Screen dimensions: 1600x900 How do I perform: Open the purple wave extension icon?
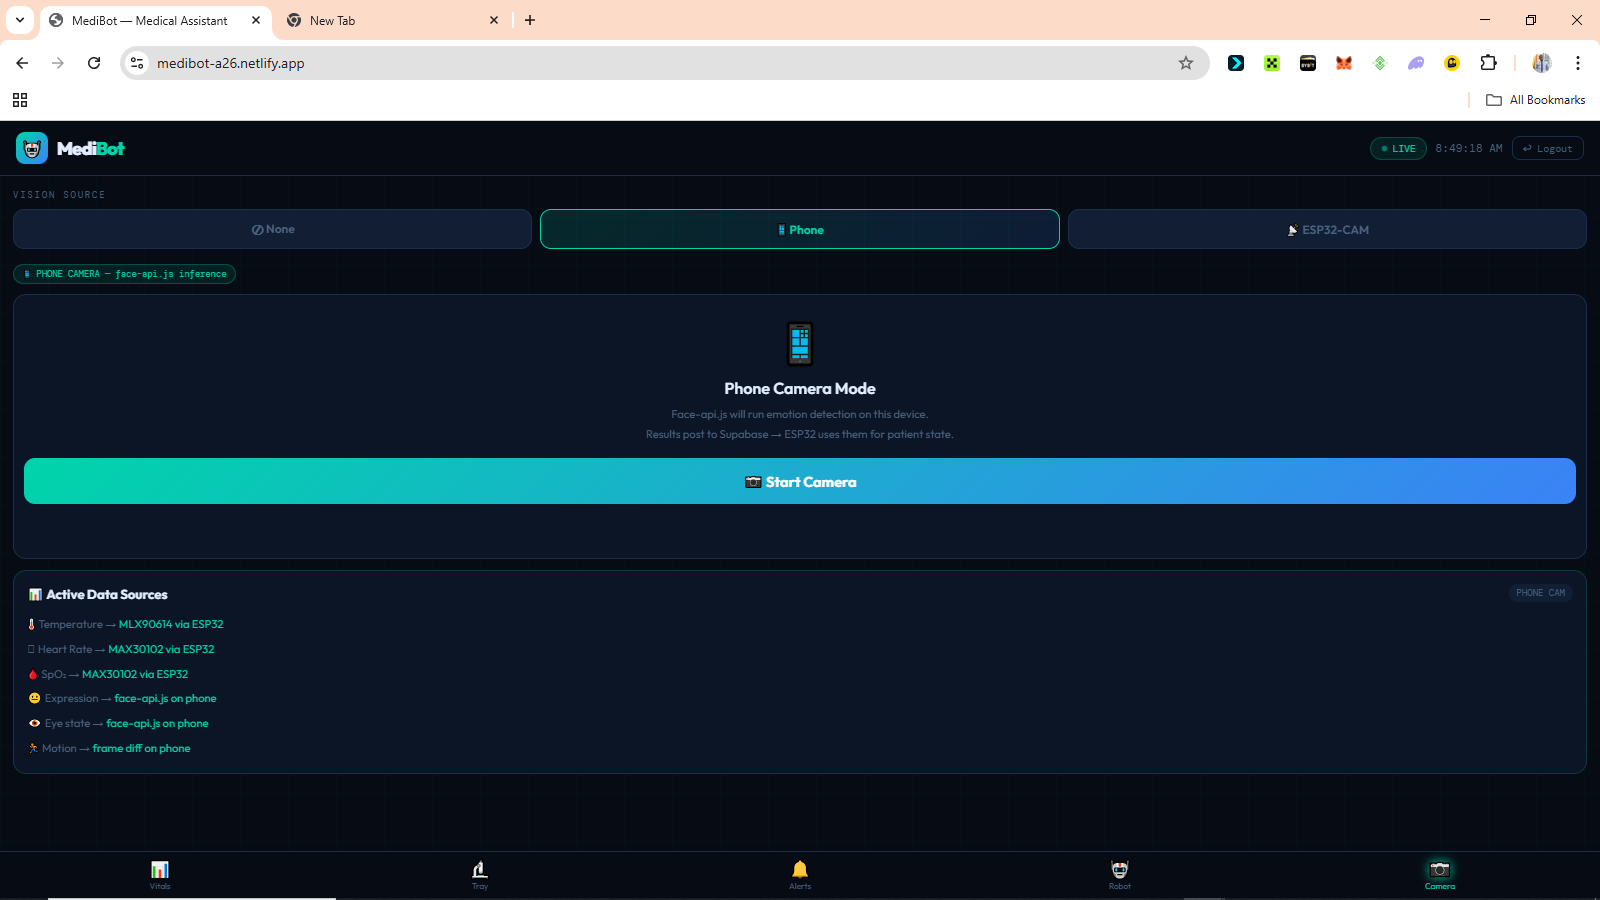pyautogui.click(x=1416, y=63)
